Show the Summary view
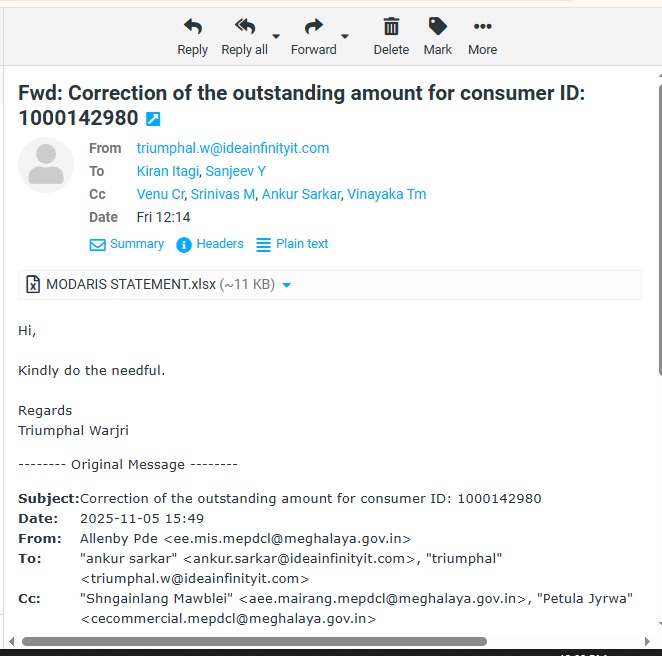The height and width of the screenshot is (656, 662). (127, 244)
